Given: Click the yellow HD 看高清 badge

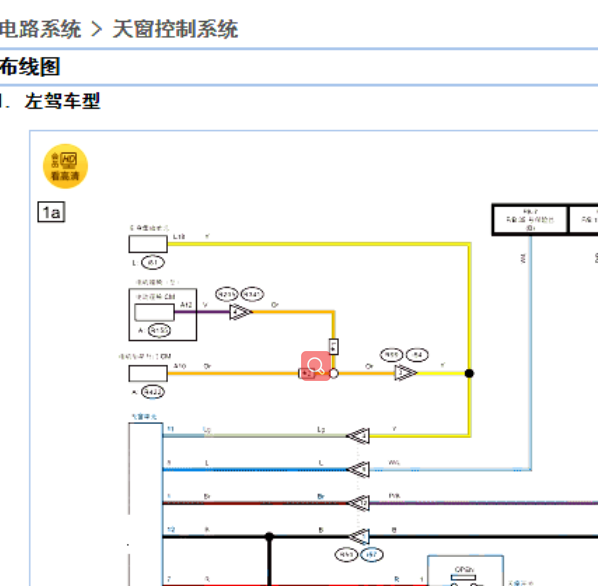Looking at the screenshot, I should point(65,166).
